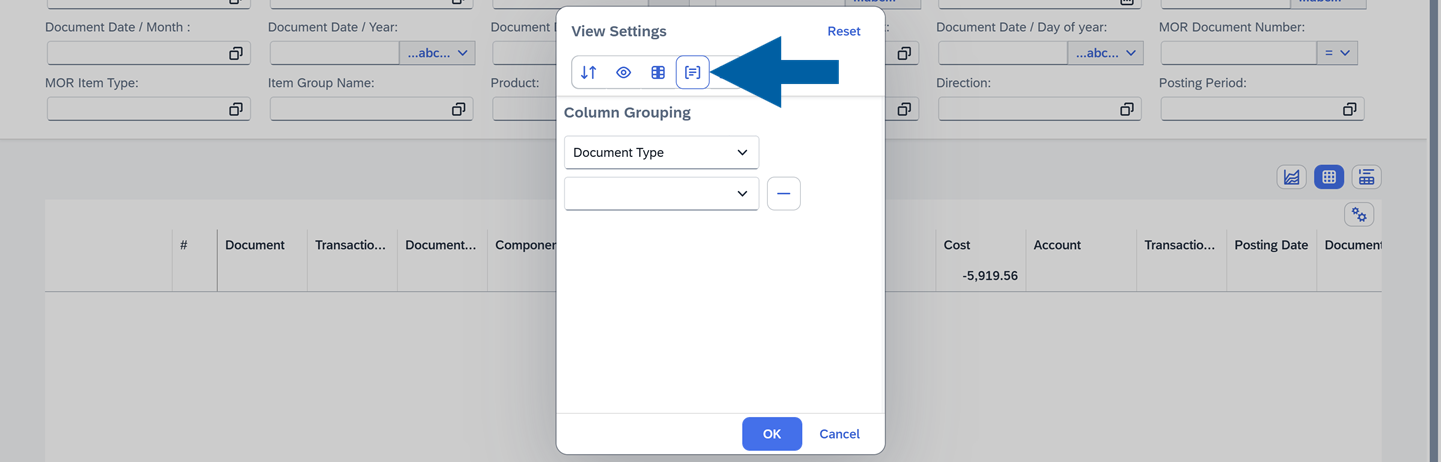
Task: Switch to the Columns layout tab
Action: coord(658,72)
